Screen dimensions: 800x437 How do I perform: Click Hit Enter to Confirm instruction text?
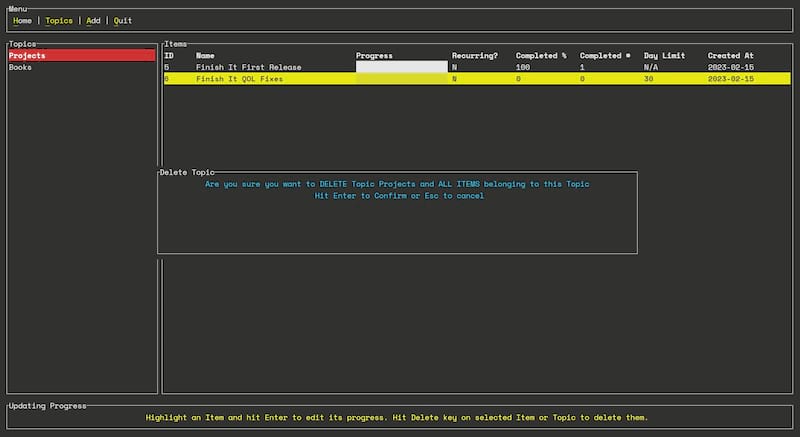(399, 196)
